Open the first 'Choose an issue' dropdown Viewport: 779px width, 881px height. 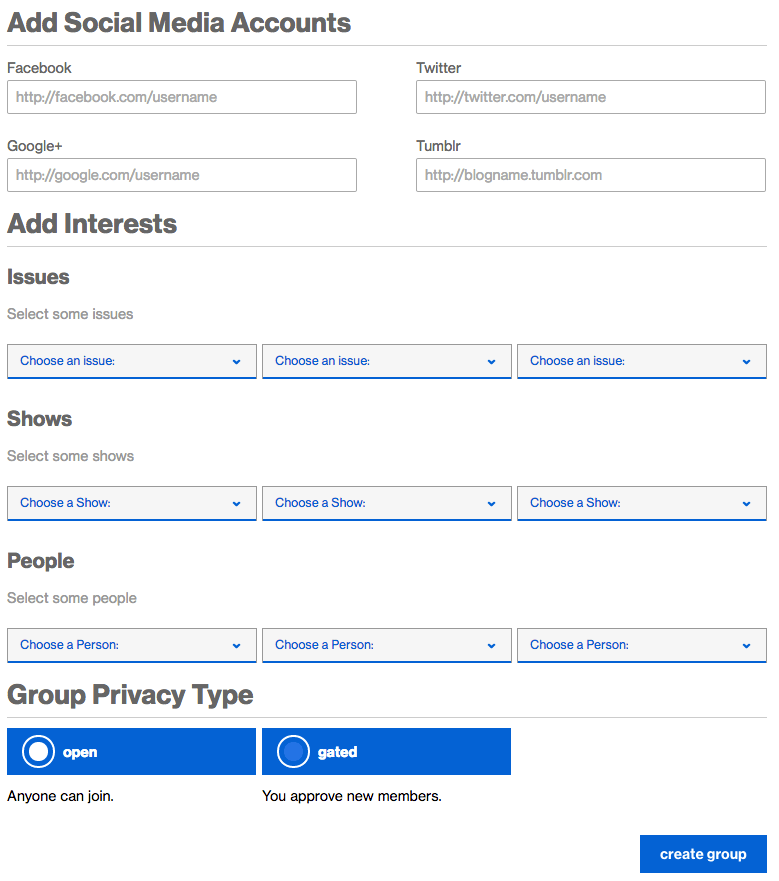coord(131,361)
